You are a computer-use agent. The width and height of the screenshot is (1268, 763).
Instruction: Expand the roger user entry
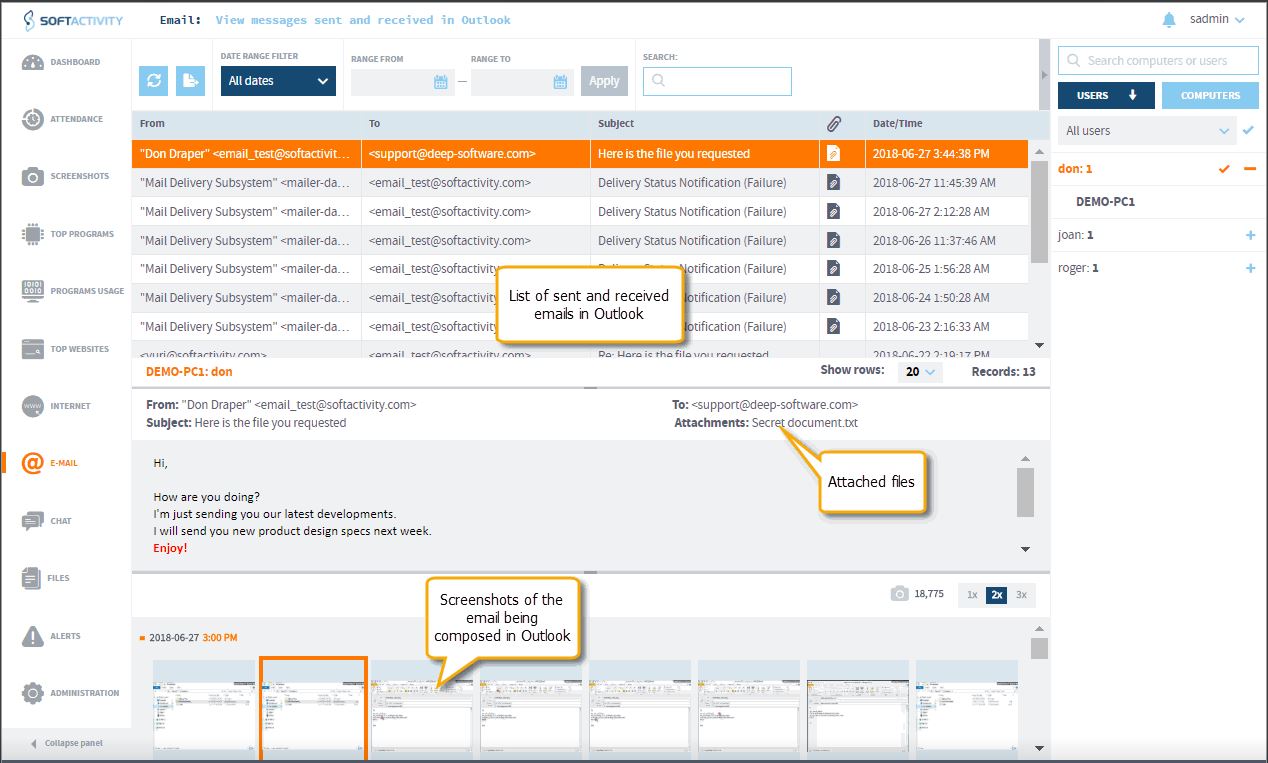tap(1250, 268)
